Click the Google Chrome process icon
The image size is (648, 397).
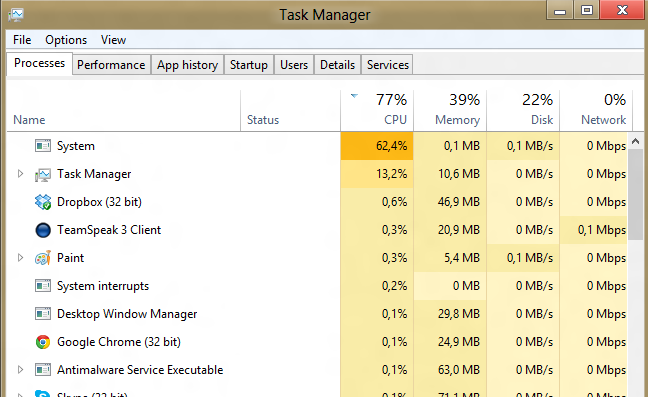point(43,342)
